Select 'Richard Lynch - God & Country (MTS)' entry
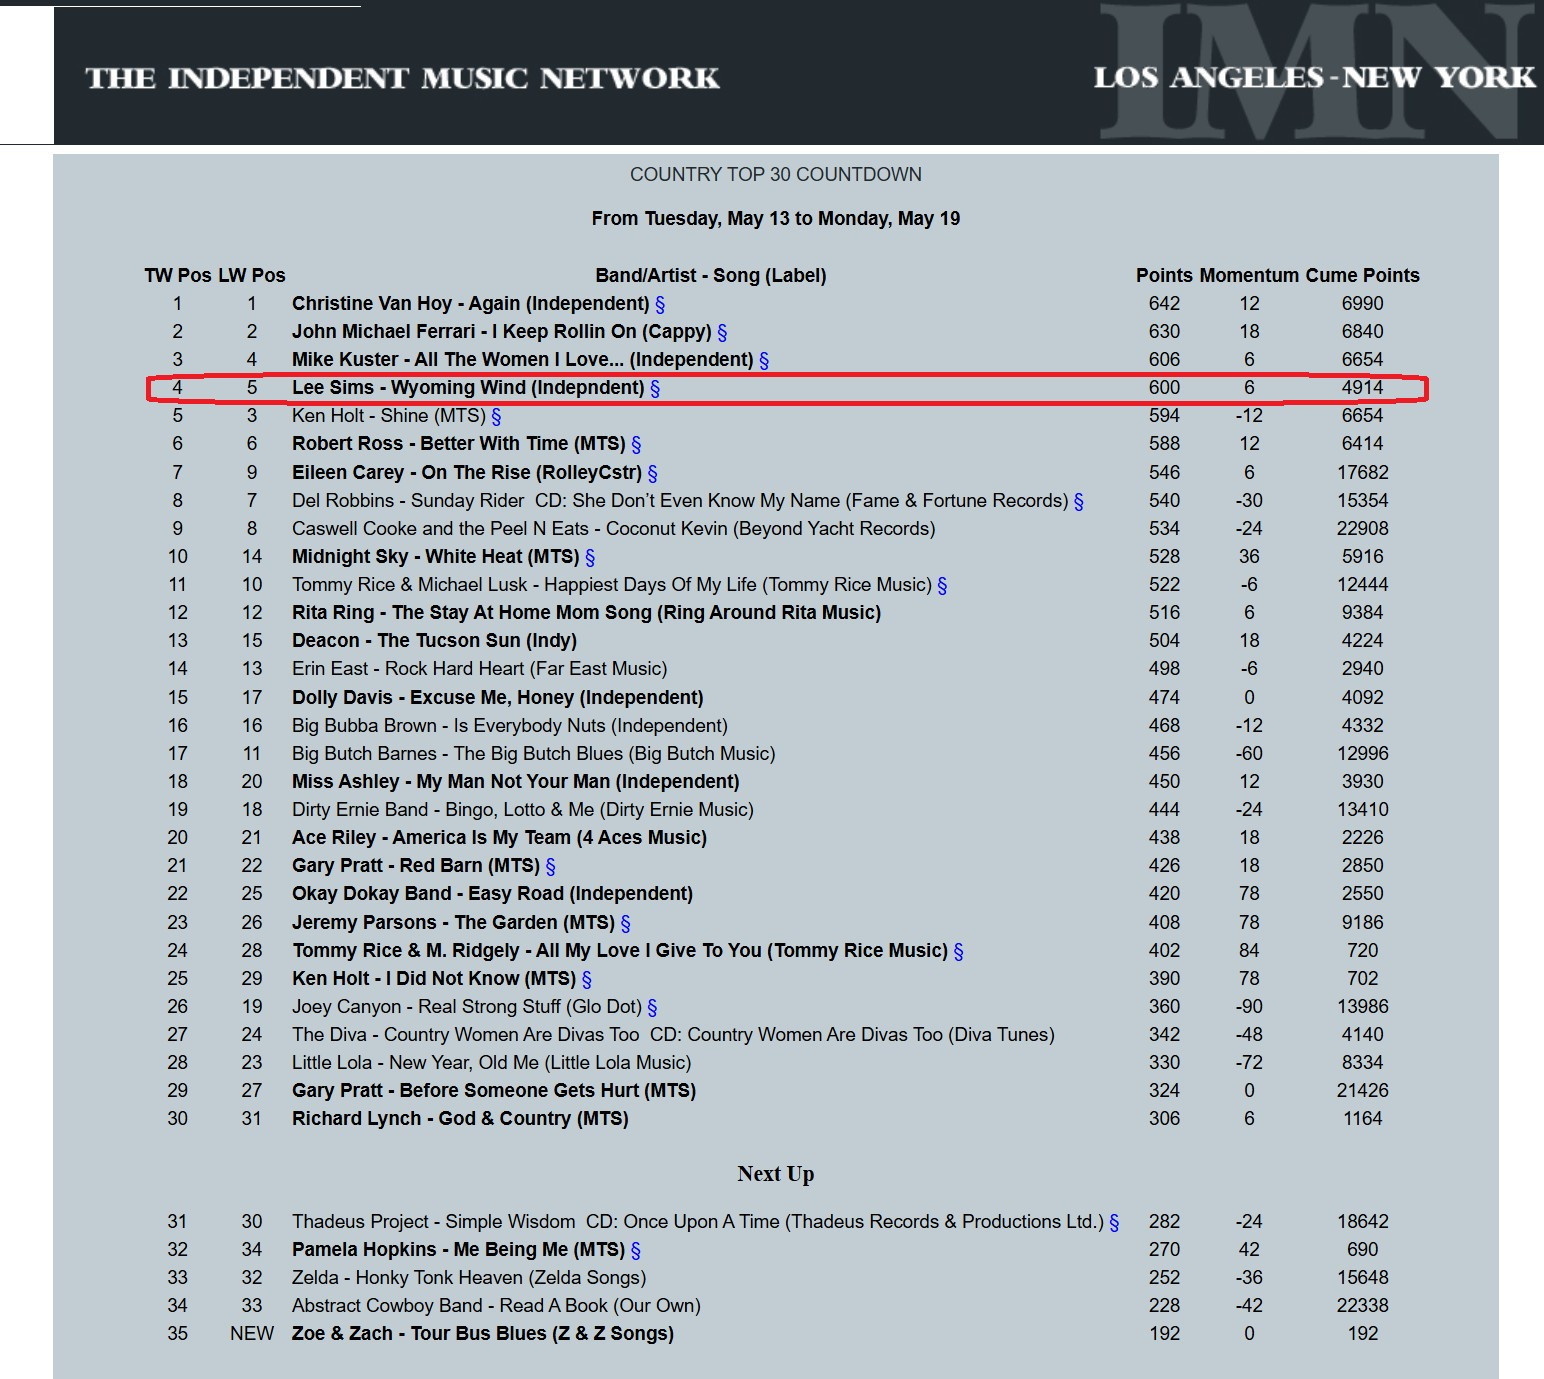This screenshot has height=1379, width=1544. point(460,1119)
